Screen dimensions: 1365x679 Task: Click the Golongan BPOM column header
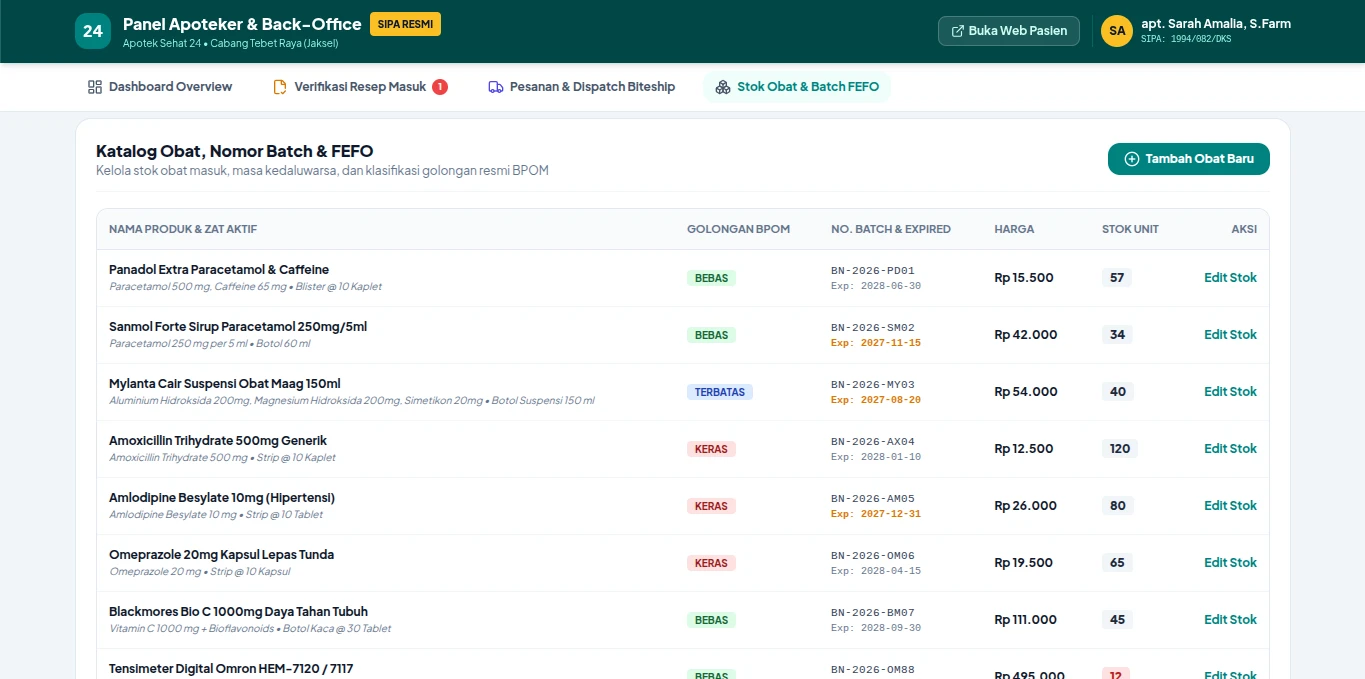(738, 229)
